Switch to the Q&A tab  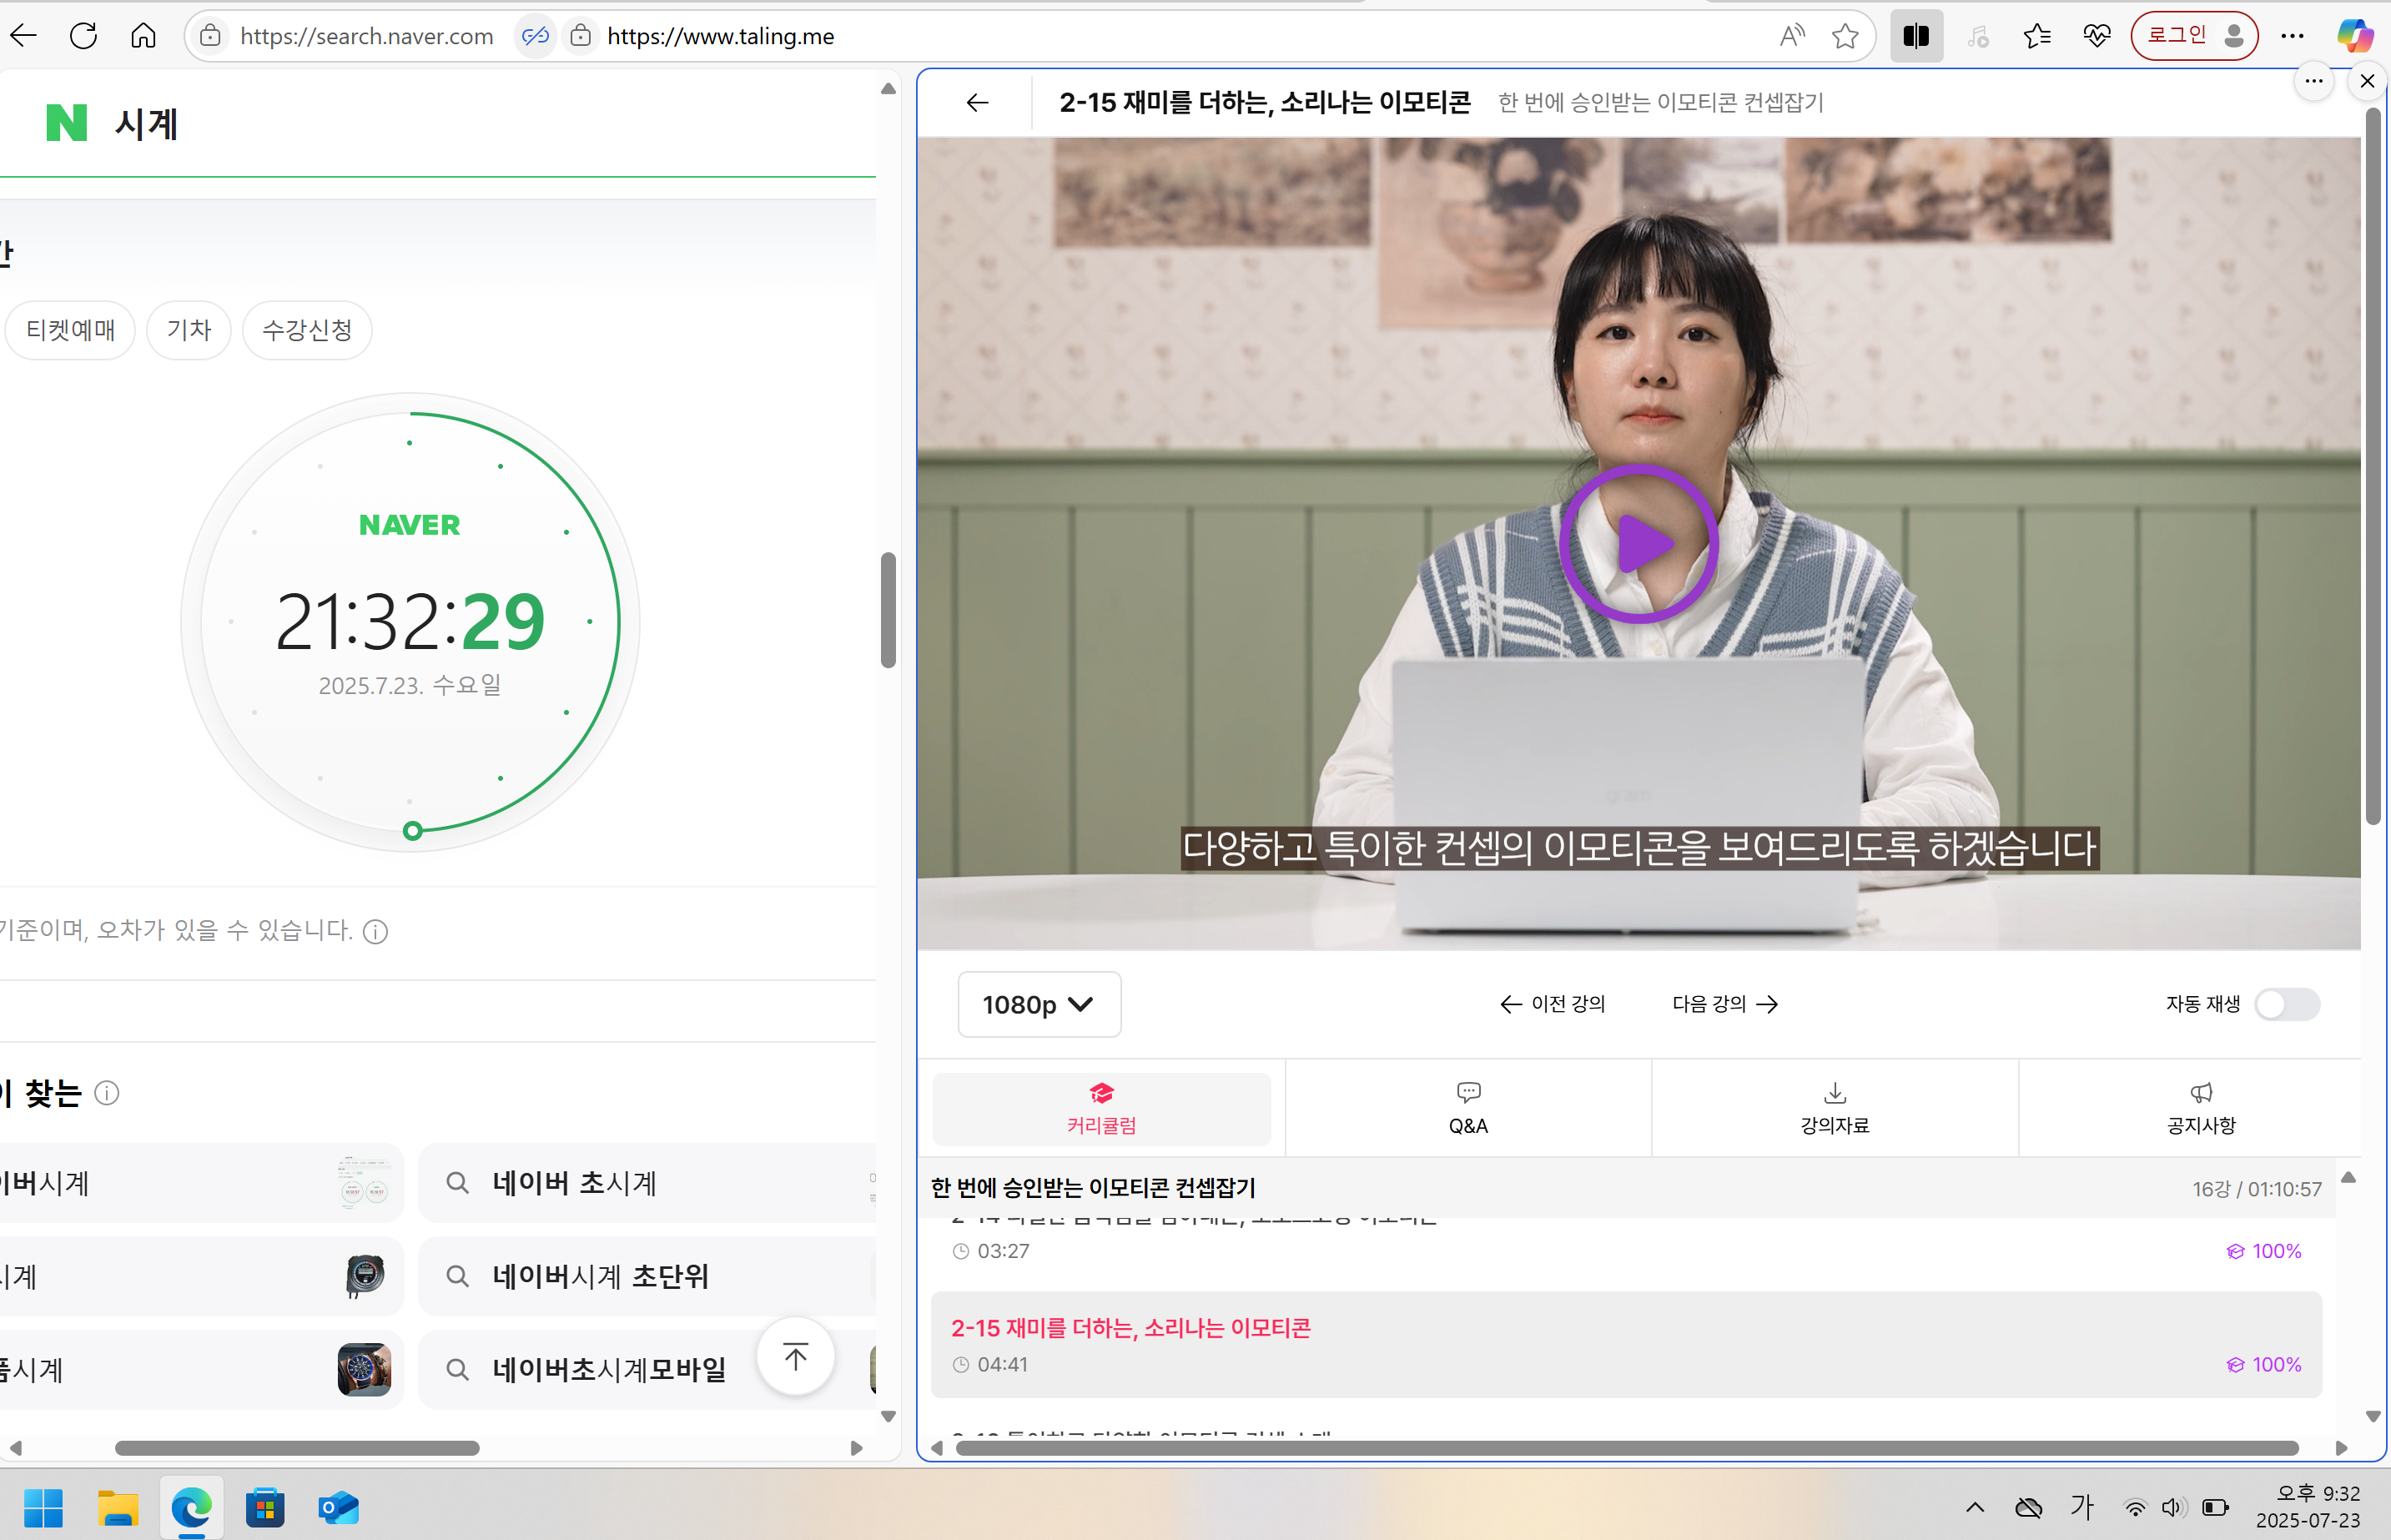pos(1467,1107)
